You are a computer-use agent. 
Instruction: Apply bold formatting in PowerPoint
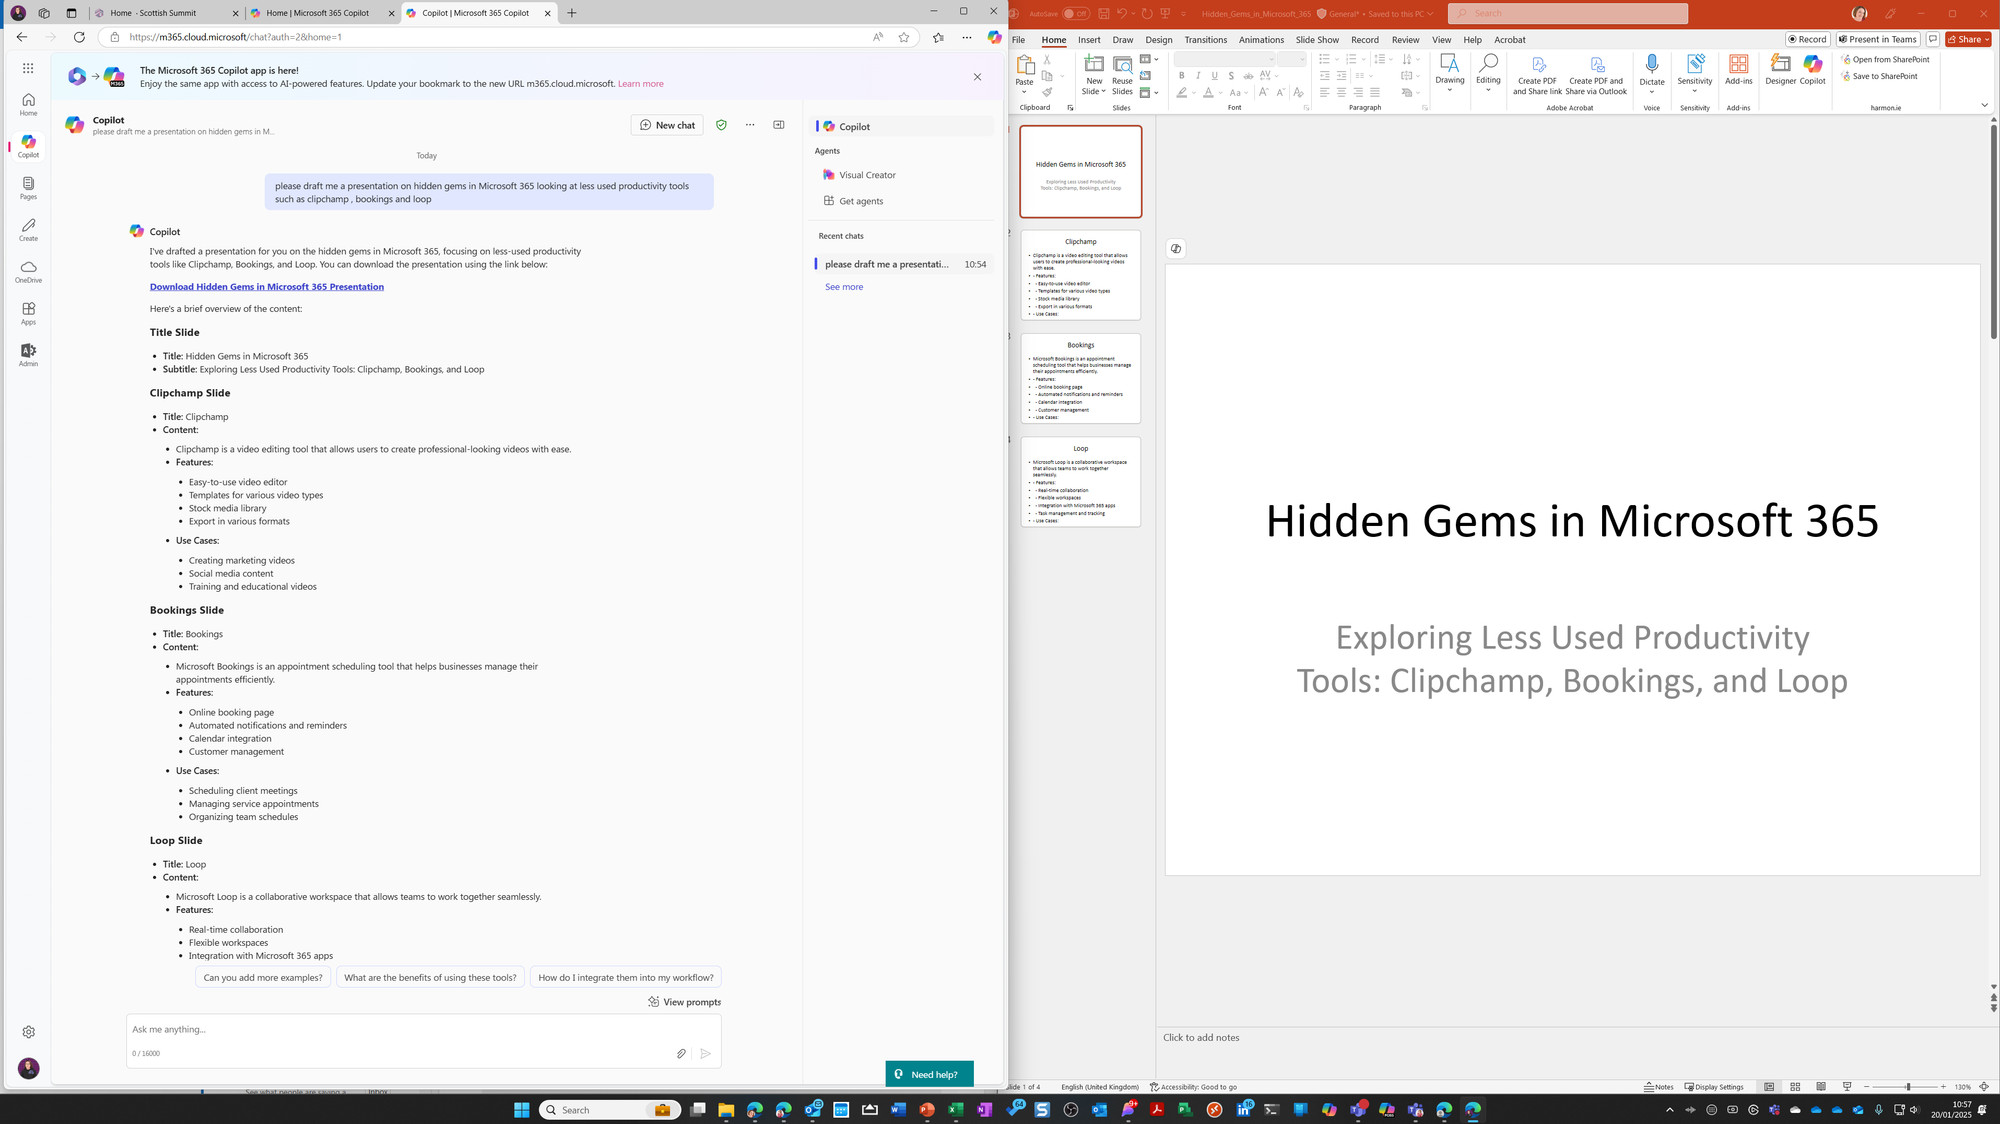pos(1181,76)
